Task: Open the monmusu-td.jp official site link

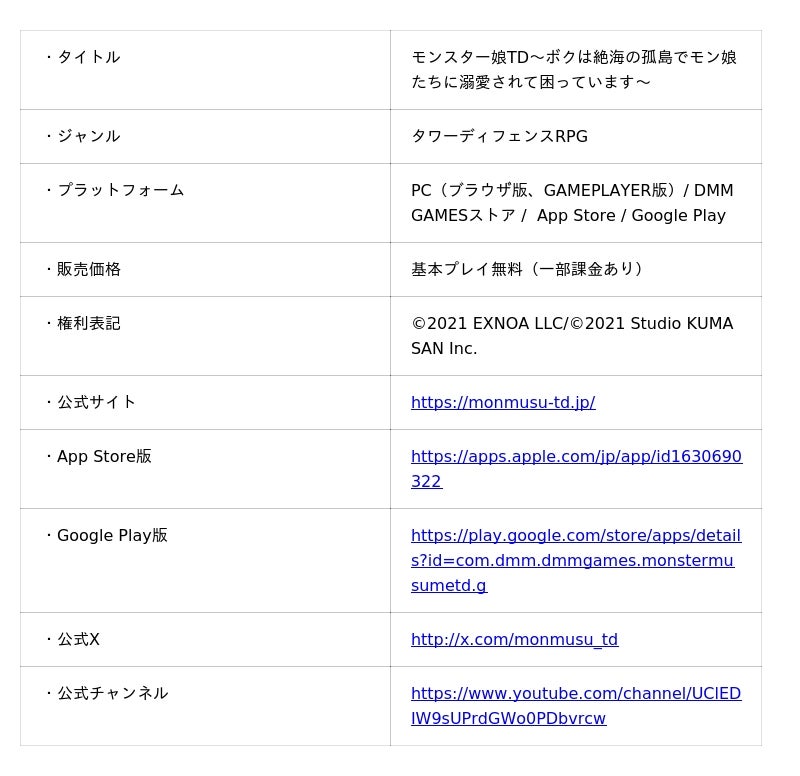Action: click(503, 402)
